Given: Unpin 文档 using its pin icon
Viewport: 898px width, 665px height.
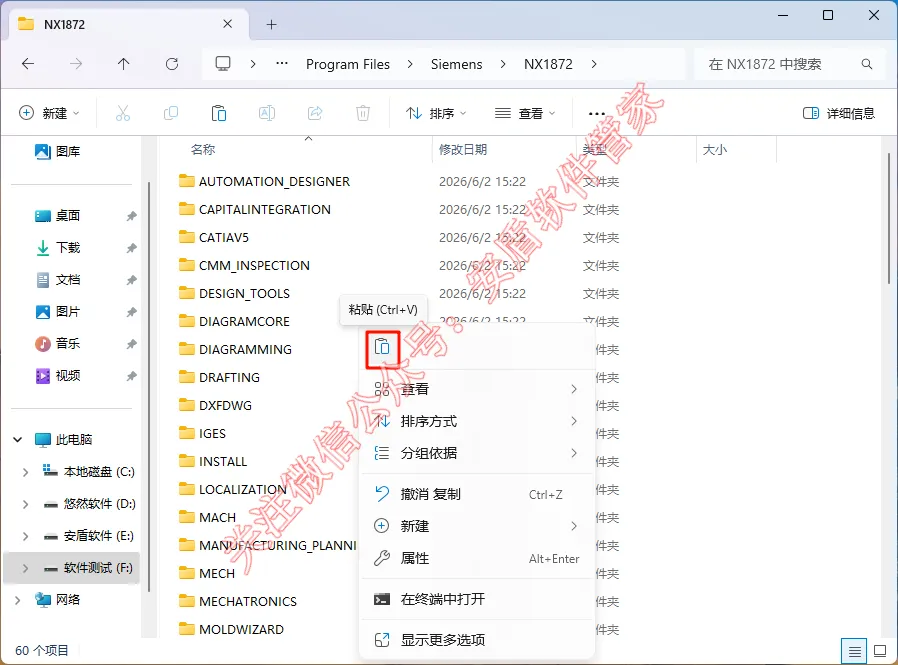Looking at the screenshot, I should tap(132, 280).
